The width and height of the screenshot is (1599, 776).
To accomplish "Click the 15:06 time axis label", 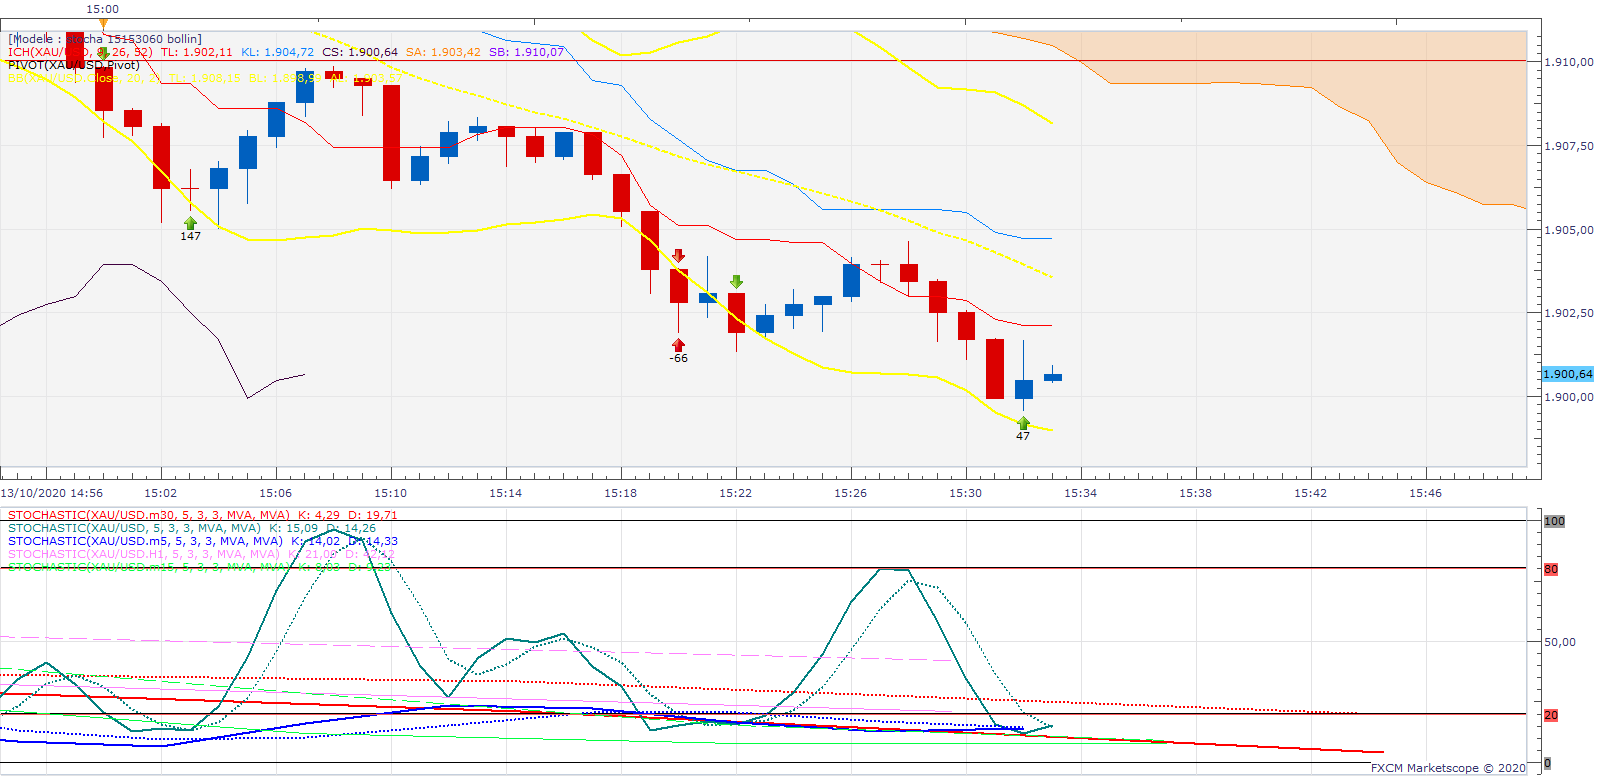I will [276, 493].
